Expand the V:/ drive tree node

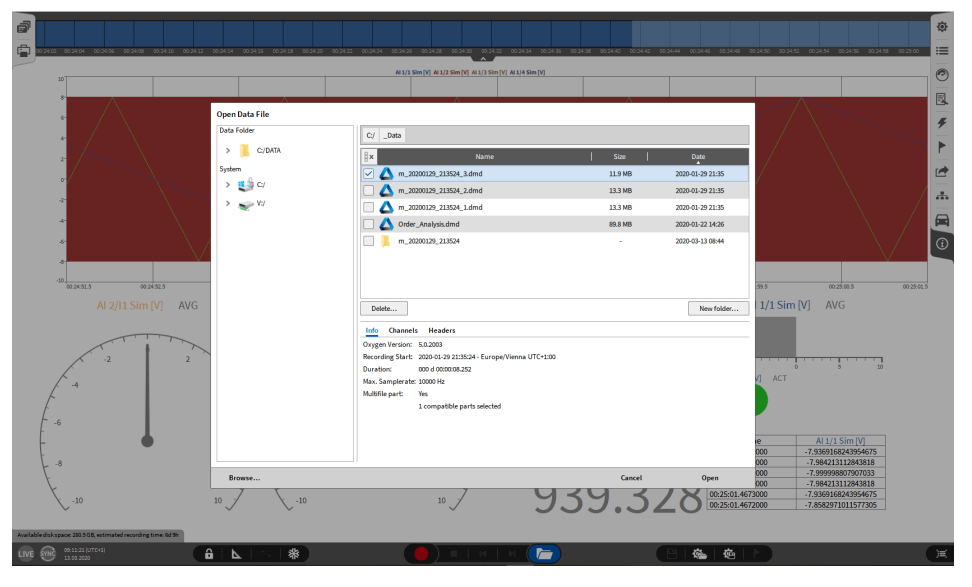(228, 203)
